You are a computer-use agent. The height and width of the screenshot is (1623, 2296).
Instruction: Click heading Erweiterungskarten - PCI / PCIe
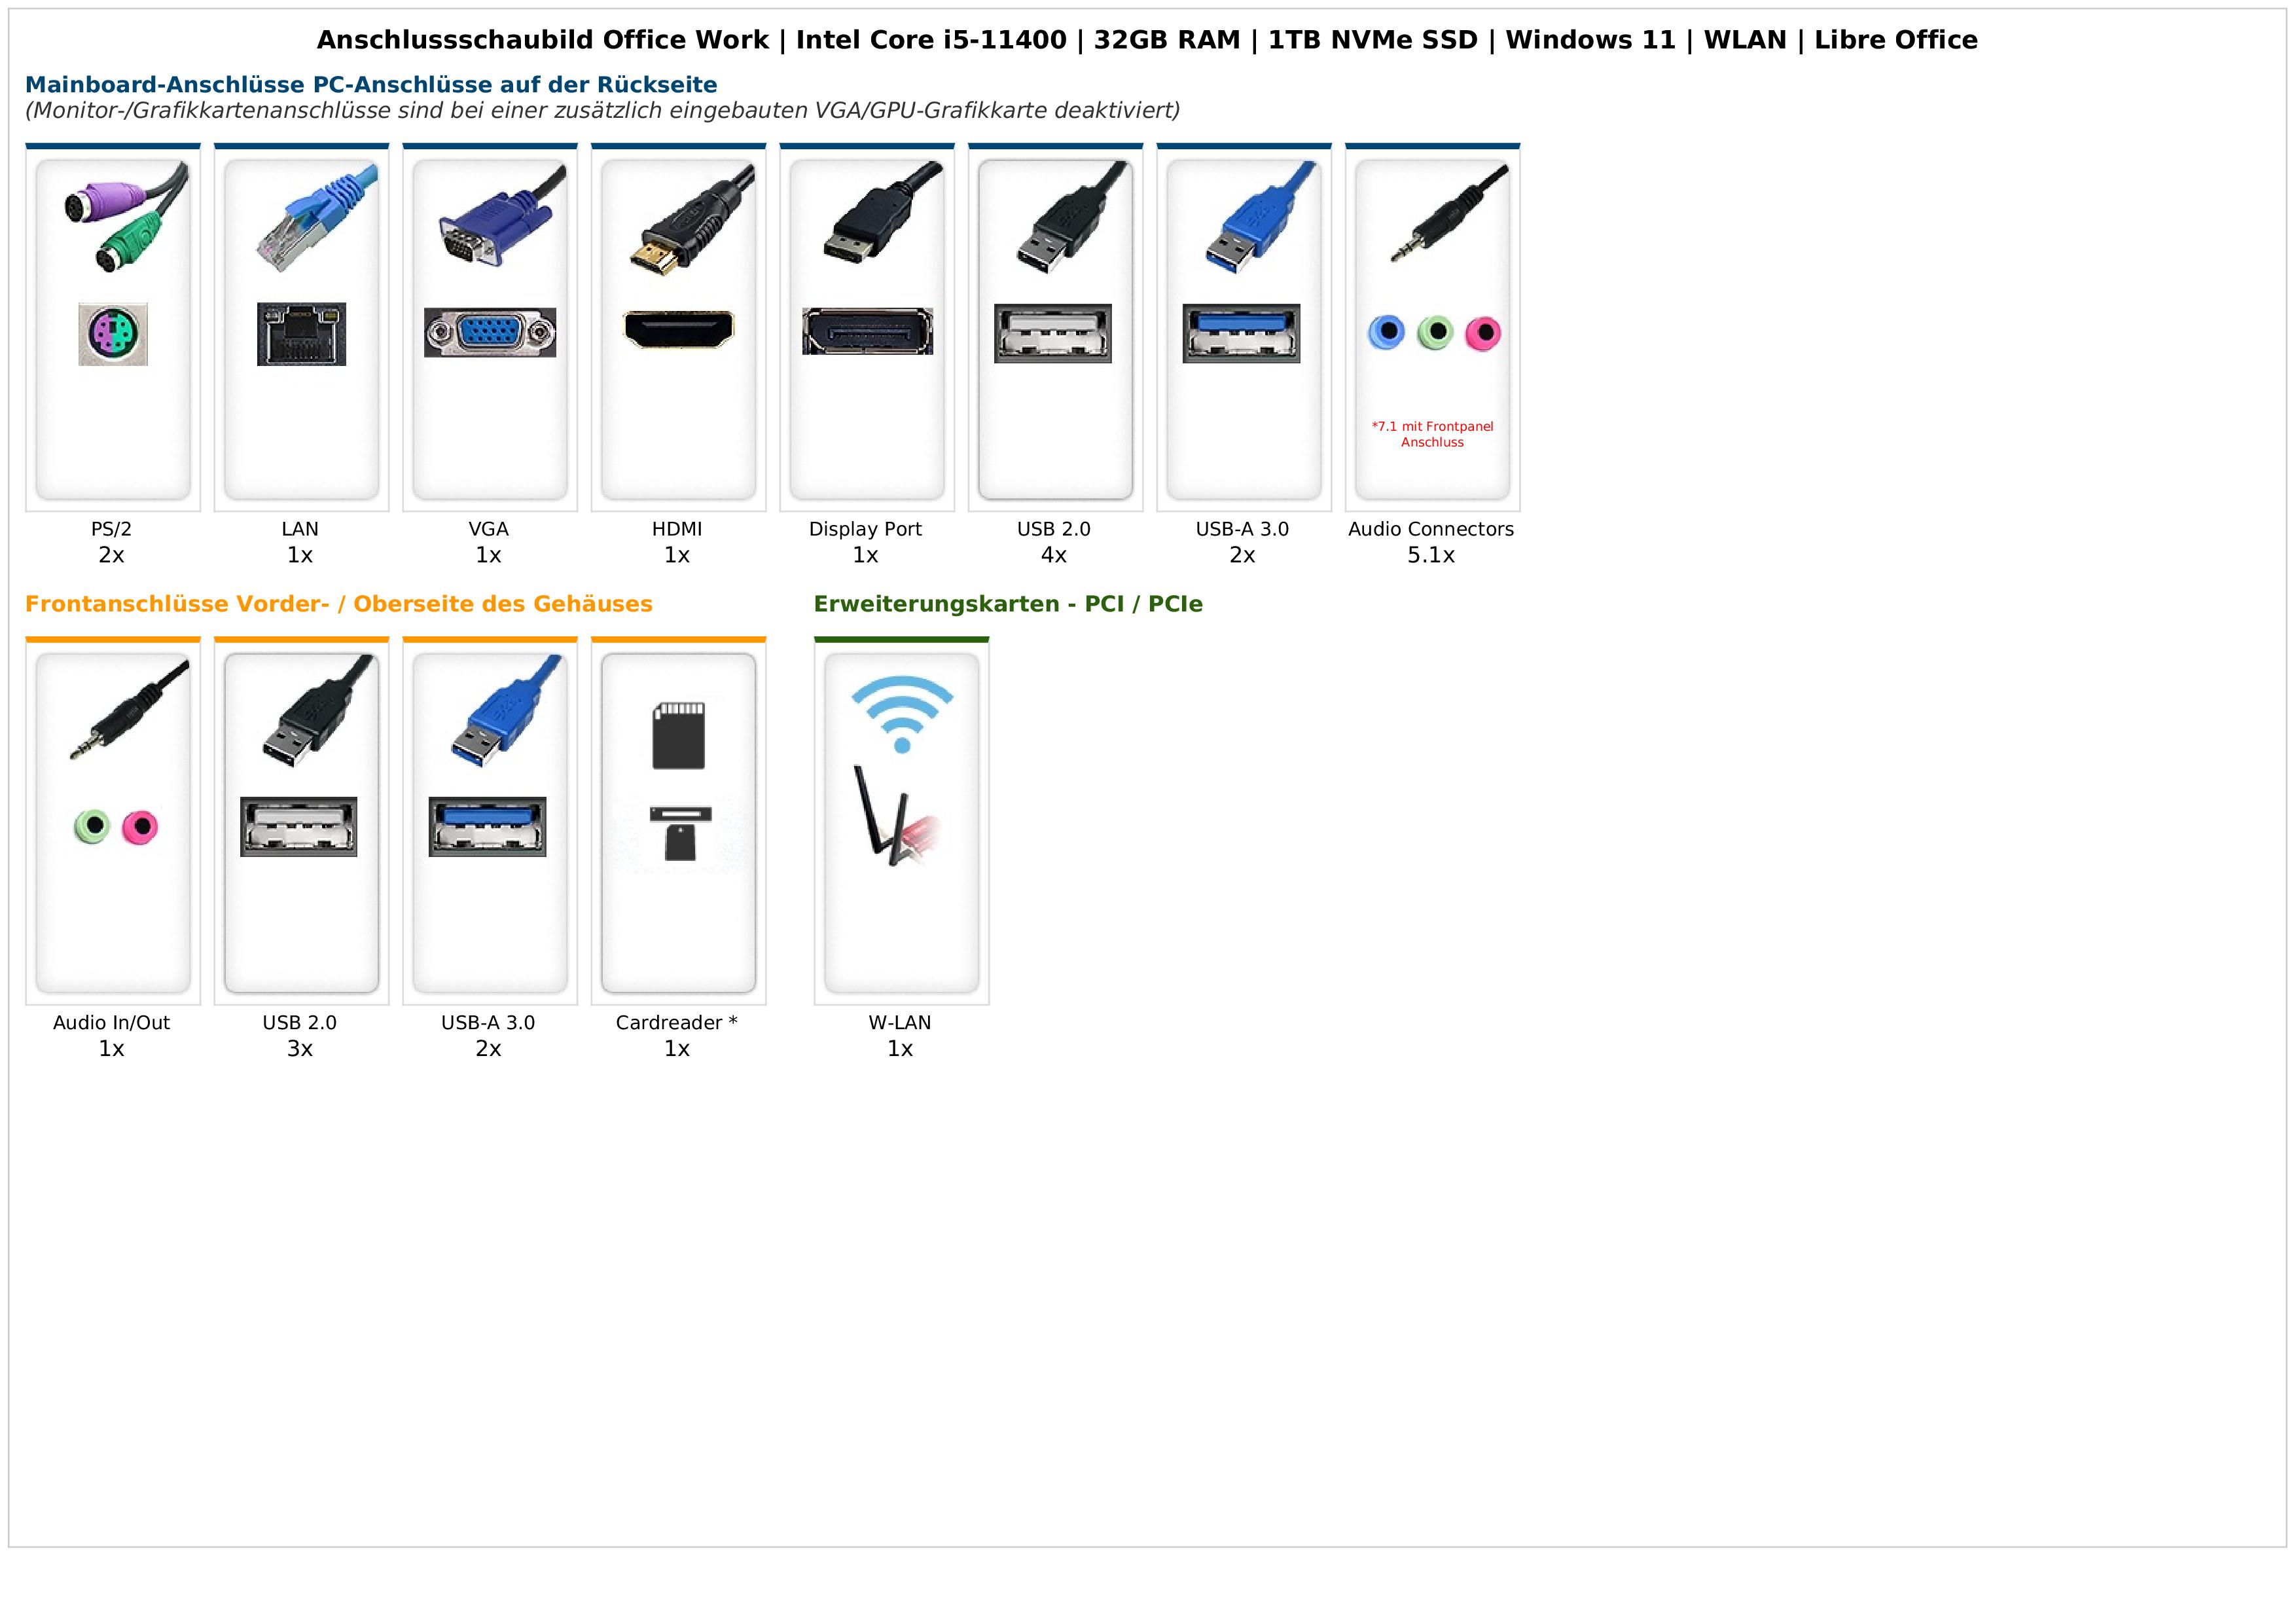click(x=1008, y=604)
